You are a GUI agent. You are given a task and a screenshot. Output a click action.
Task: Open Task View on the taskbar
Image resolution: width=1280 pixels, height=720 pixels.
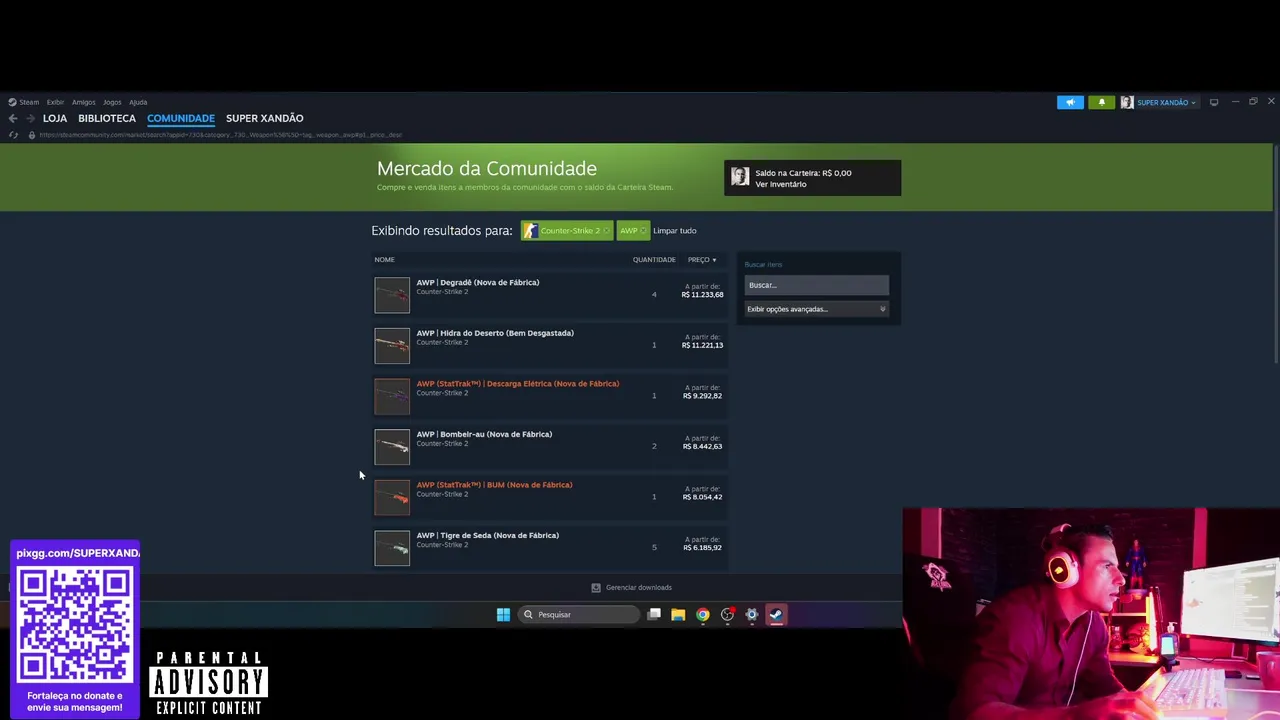pyautogui.click(x=654, y=615)
